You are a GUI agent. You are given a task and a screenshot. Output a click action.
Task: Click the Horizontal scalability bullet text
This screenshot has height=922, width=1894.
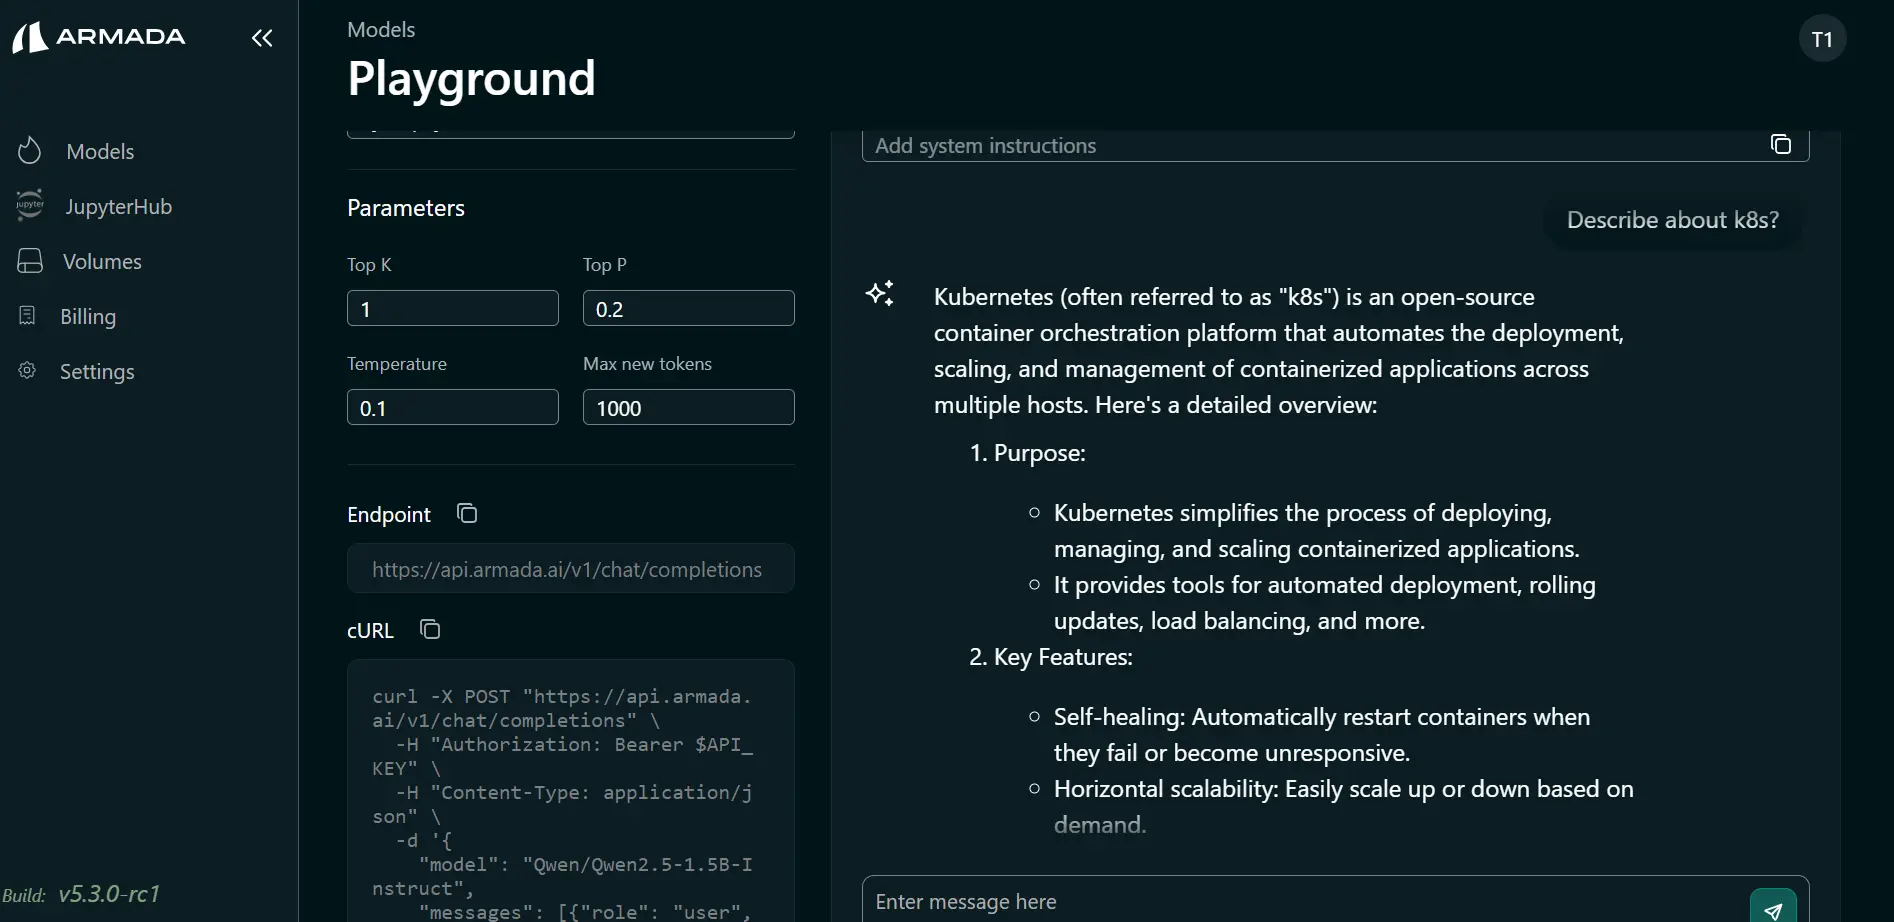click(x=1344, y=807)
